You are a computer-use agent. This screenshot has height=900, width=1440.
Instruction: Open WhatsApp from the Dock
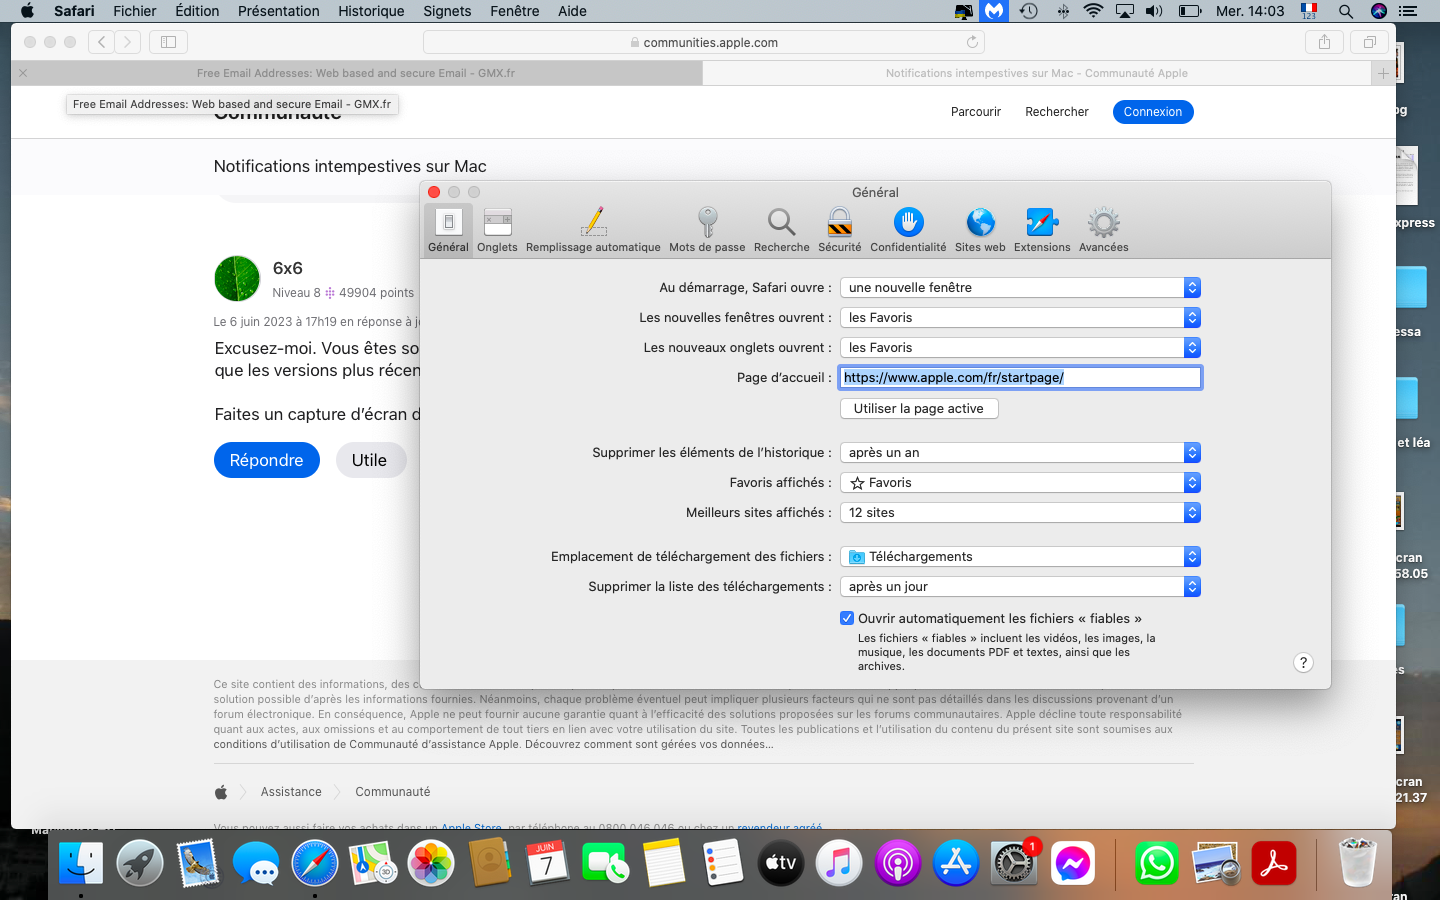click(x=1156, y=863)
